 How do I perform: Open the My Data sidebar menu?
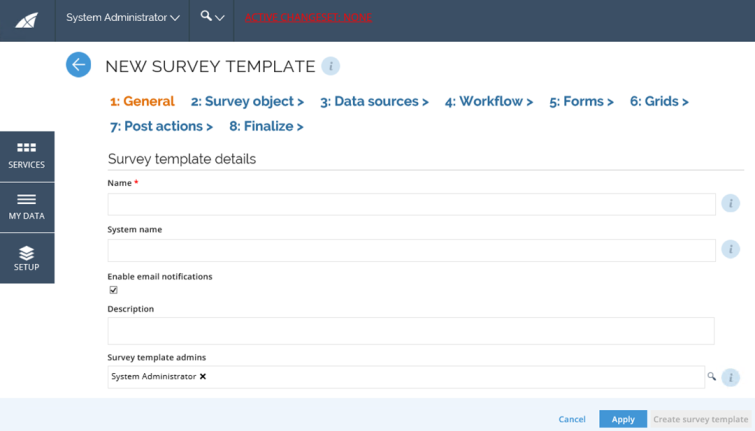[27, 207]
